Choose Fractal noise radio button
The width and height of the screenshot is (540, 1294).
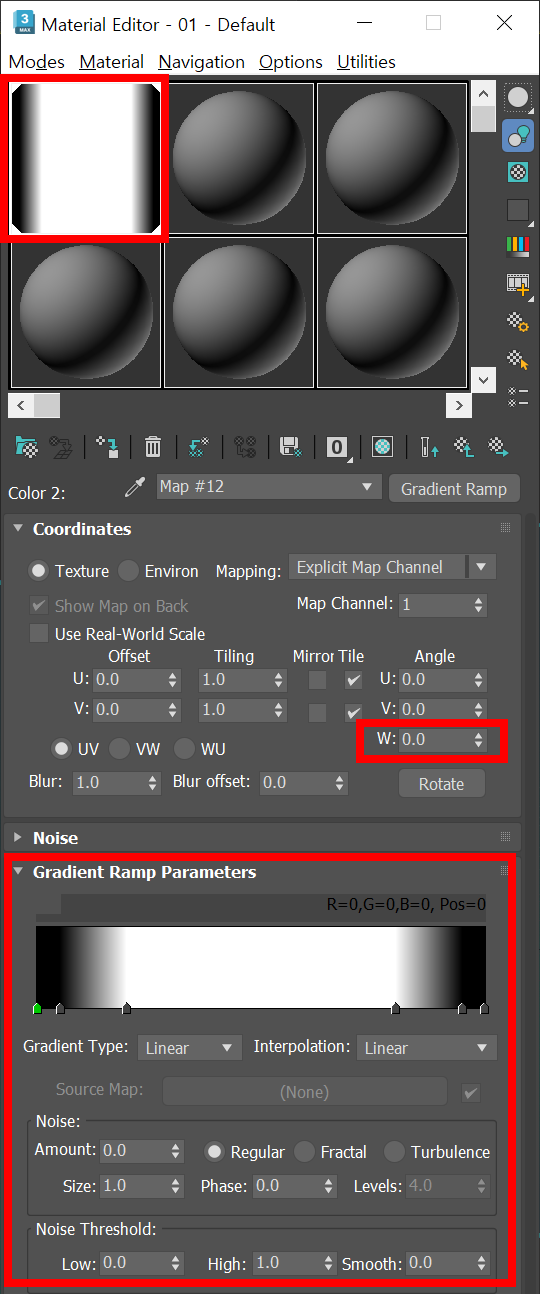304,1152
